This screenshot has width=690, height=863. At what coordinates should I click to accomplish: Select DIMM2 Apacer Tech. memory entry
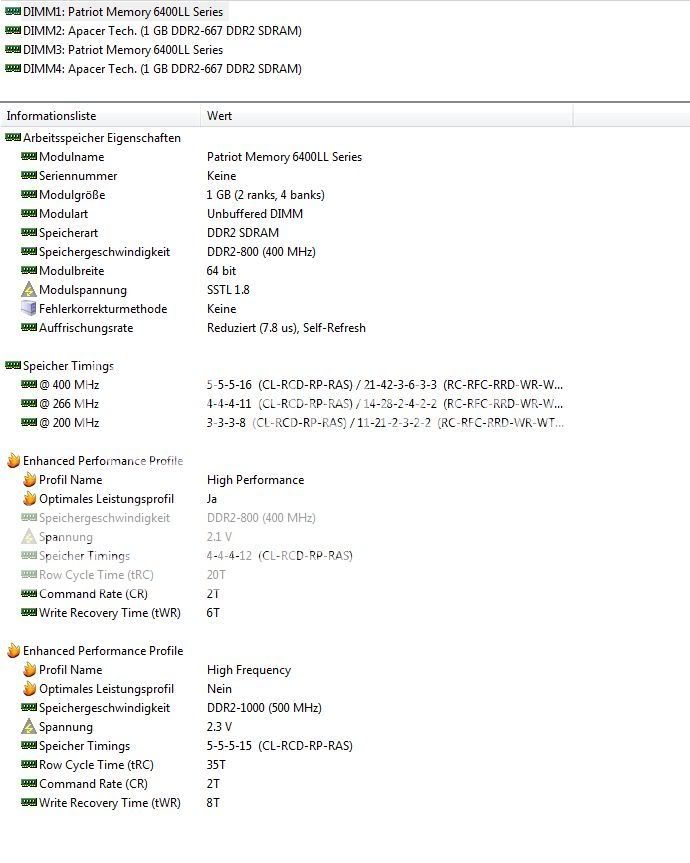162,31
